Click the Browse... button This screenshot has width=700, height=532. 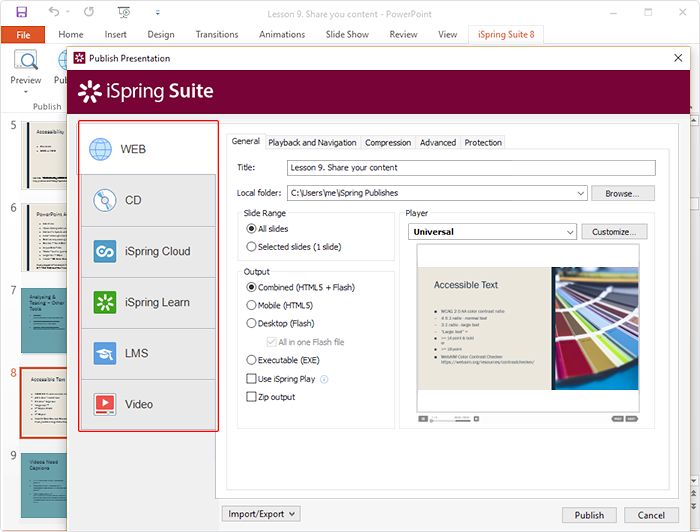click(x=622, y=193)
